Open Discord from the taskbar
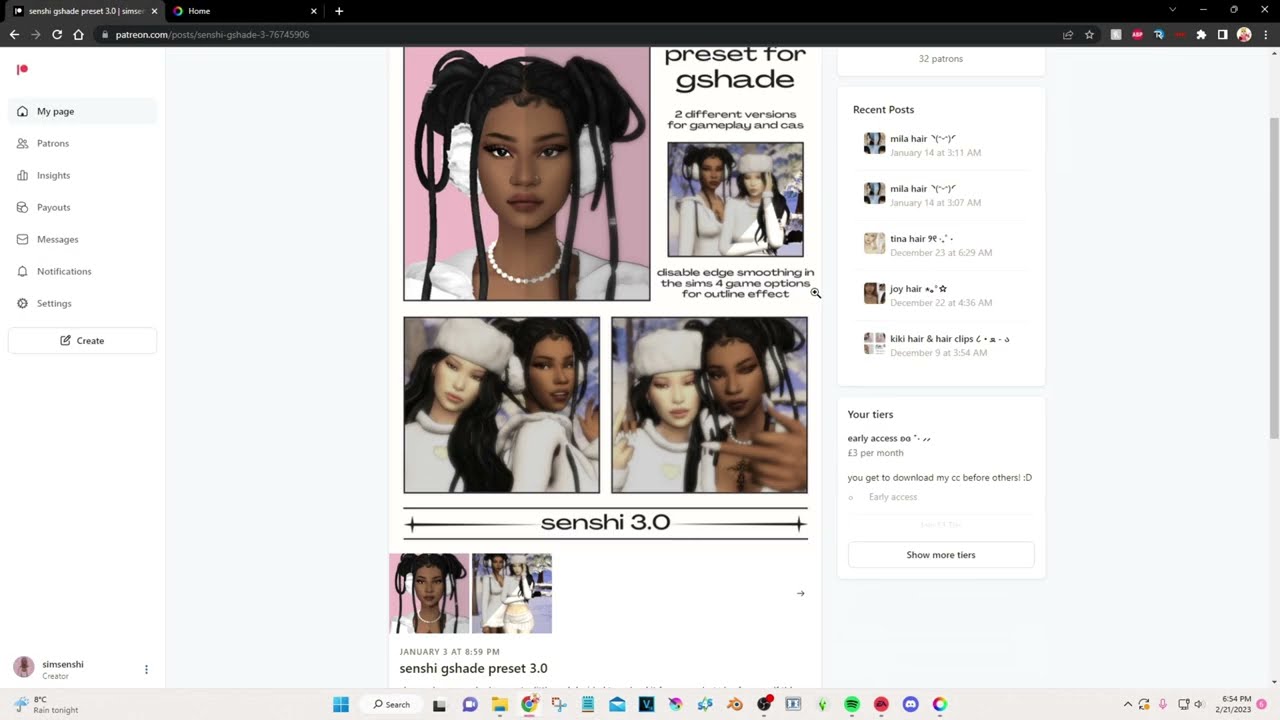1280x720 pixels. pos(910,704)
